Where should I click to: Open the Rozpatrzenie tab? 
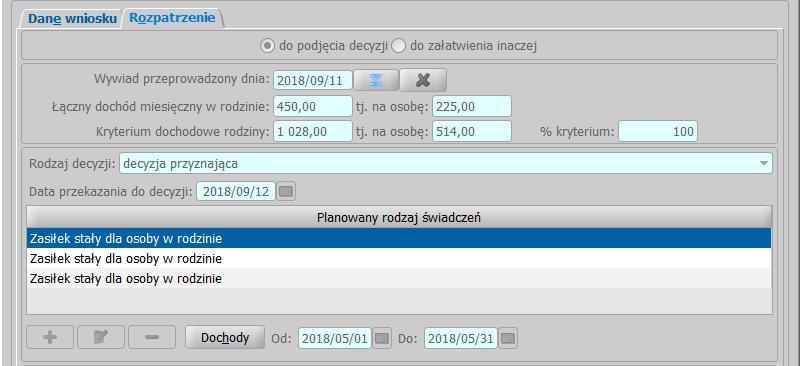tap(172, 18)
